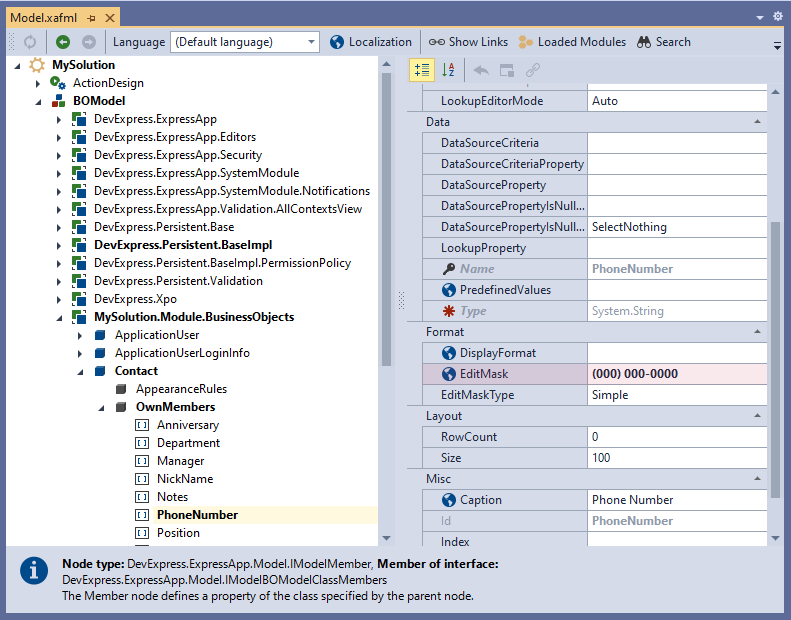Image resolution: width=791 pixels, height=620 pixels.
Task: Select the Notes member
Action: tap(172, 497)
